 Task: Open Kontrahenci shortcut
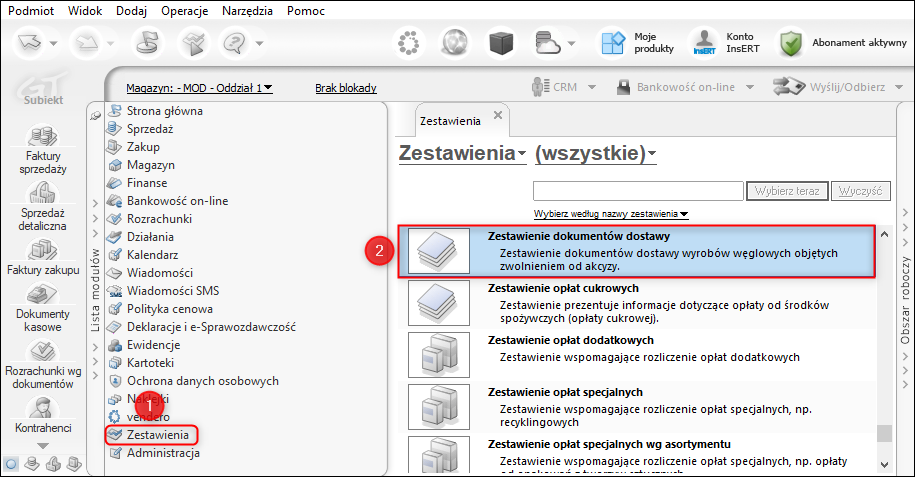click(43, 416)
